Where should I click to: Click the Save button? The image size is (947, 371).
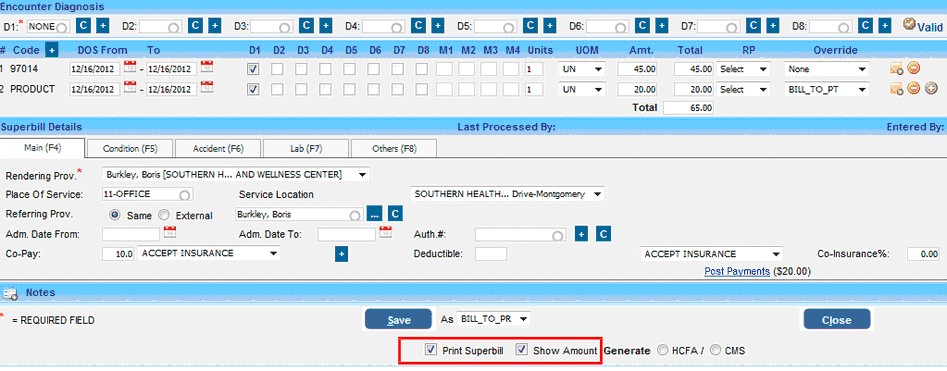(399, 320)
